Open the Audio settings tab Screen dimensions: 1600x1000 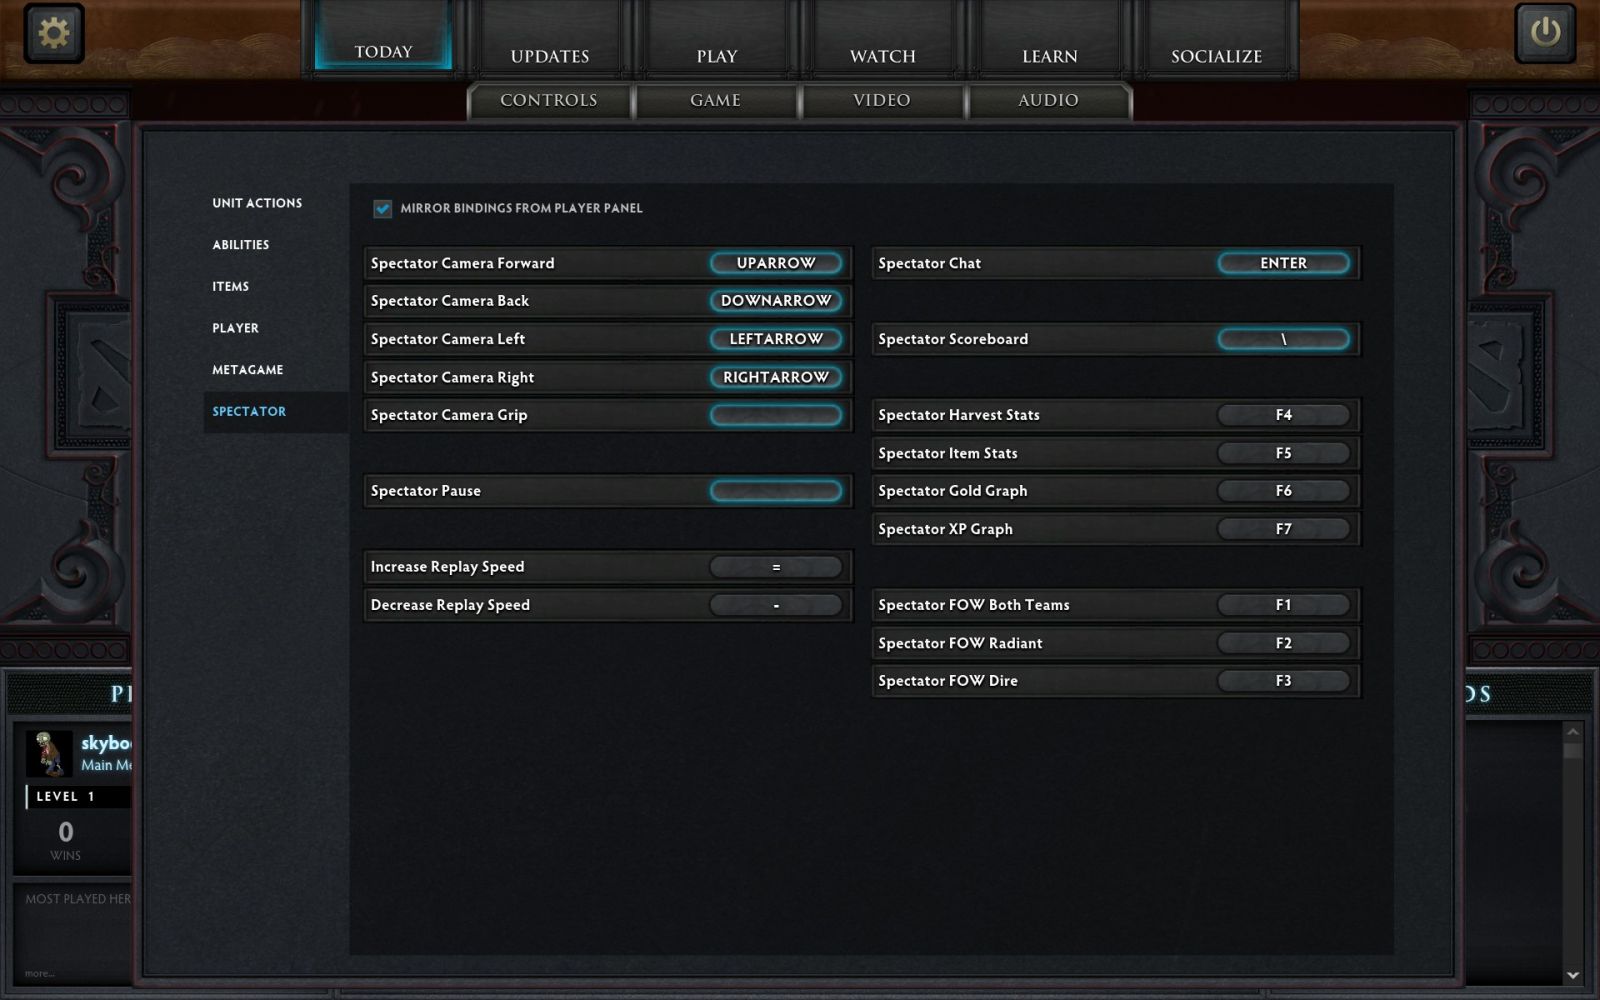[x=1047, y=100]
